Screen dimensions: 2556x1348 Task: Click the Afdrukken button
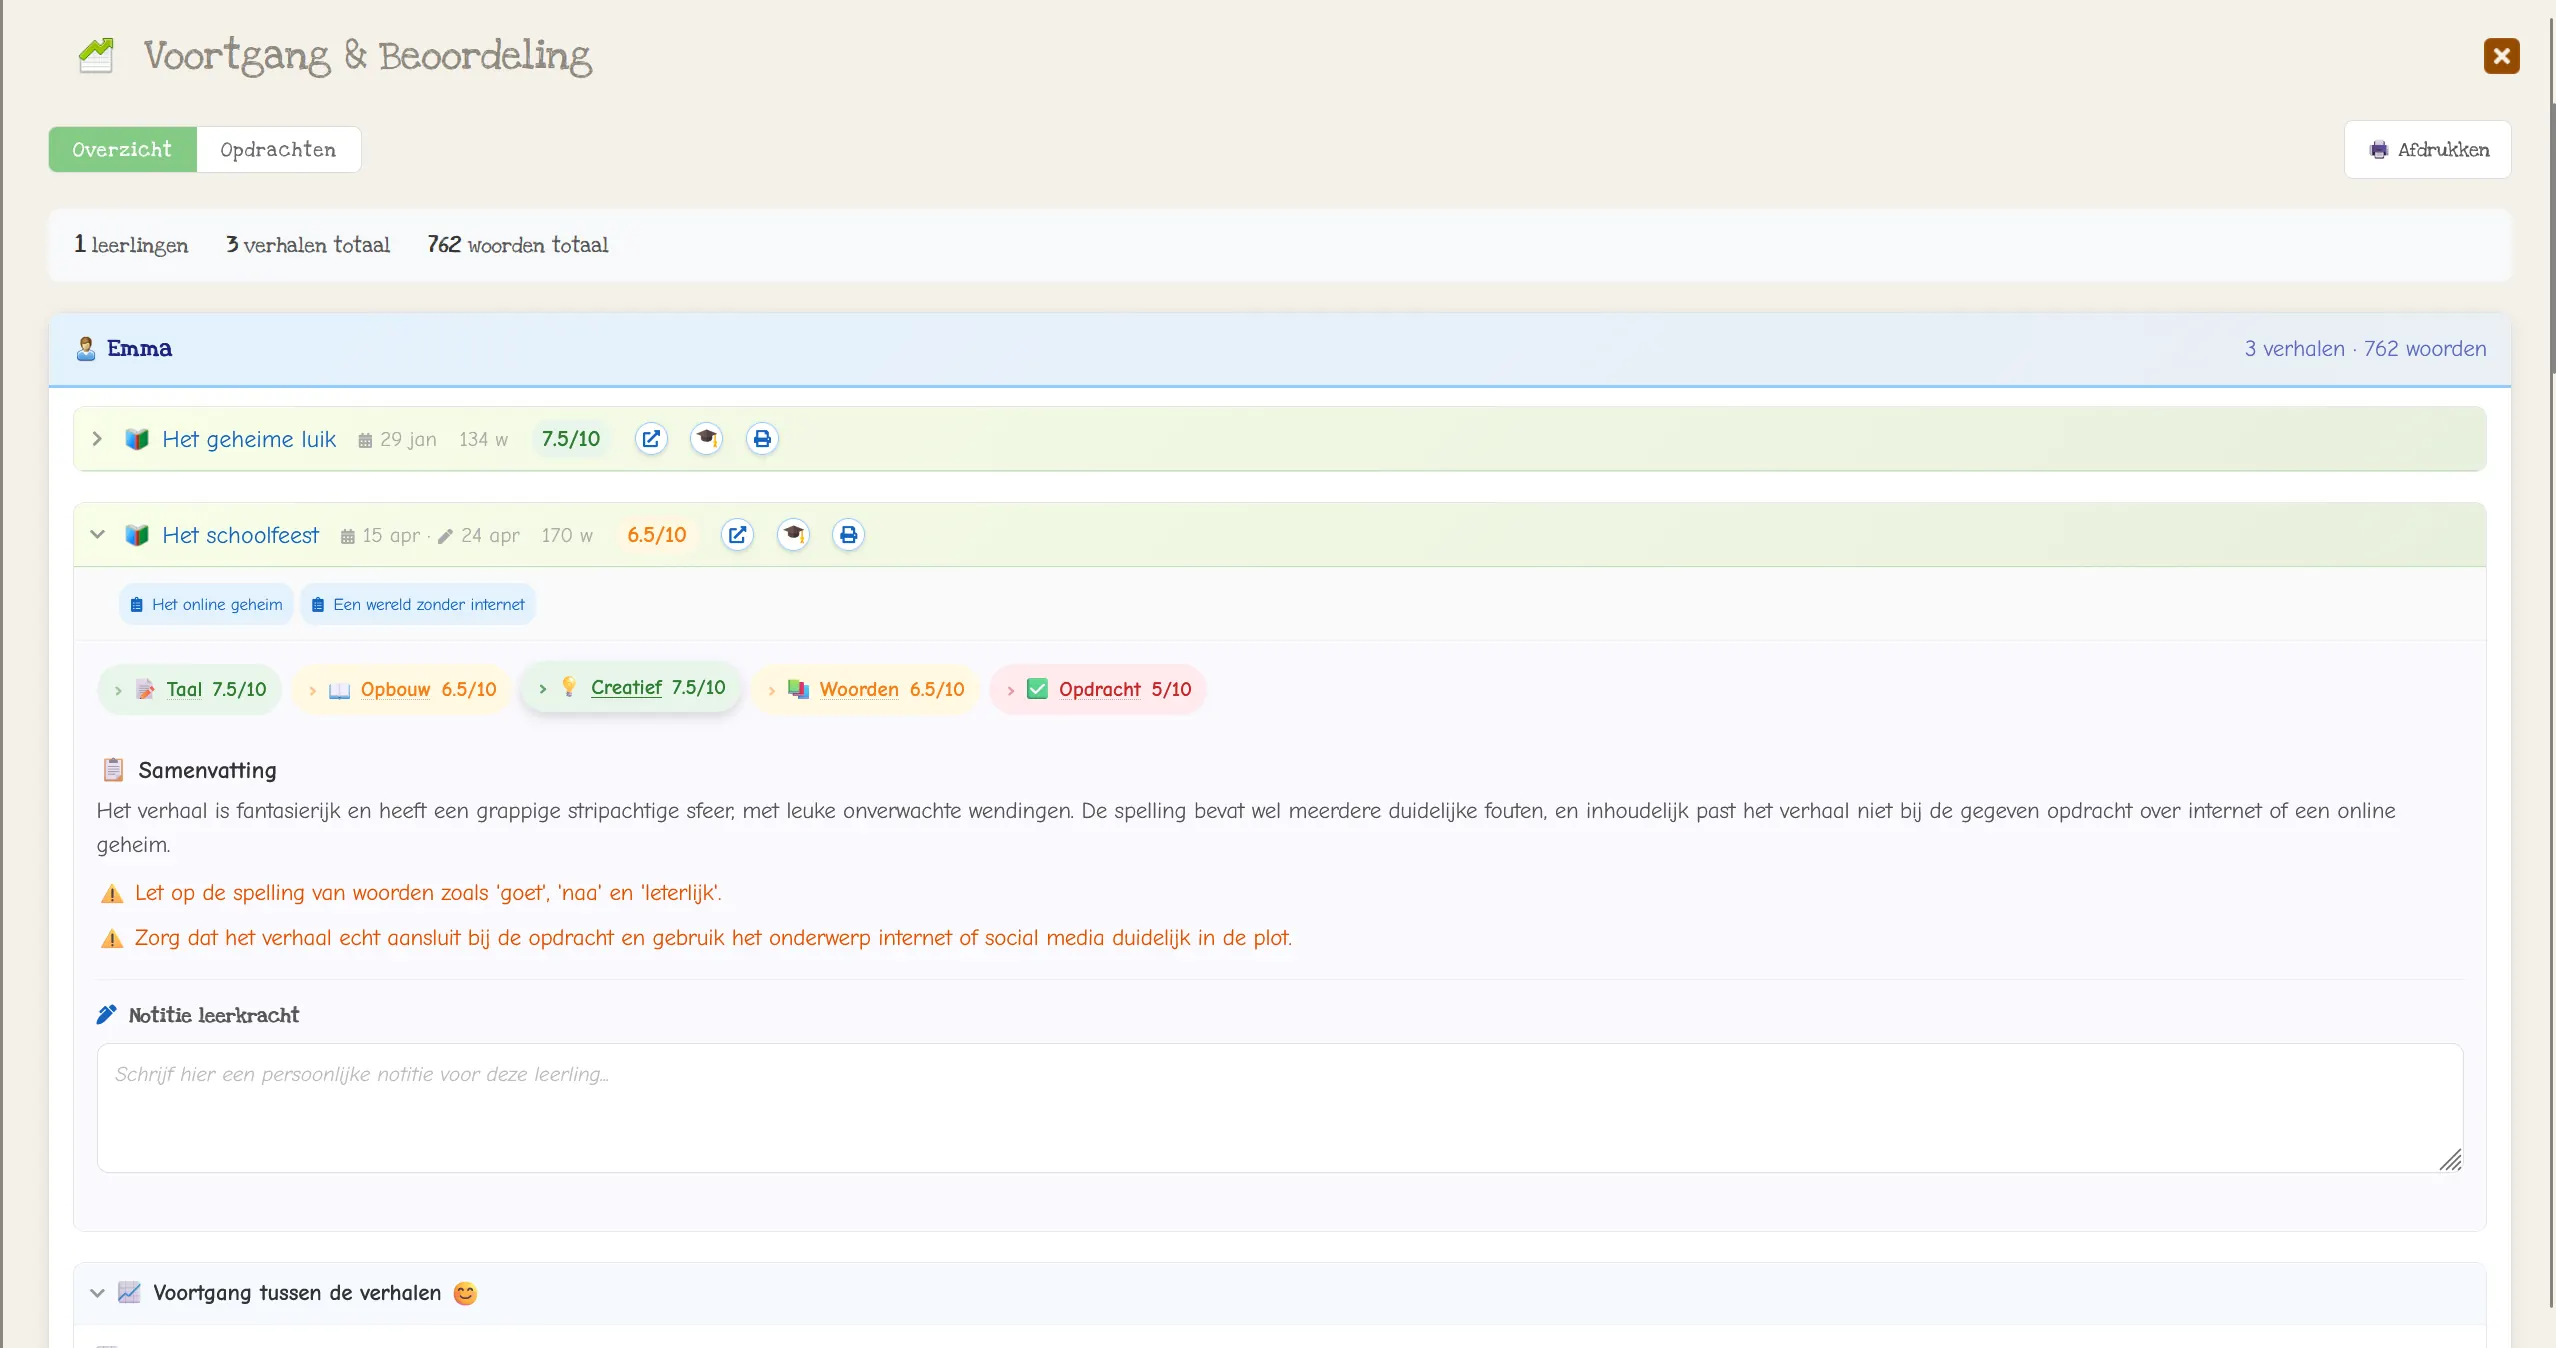click(x=2427, y=150)
